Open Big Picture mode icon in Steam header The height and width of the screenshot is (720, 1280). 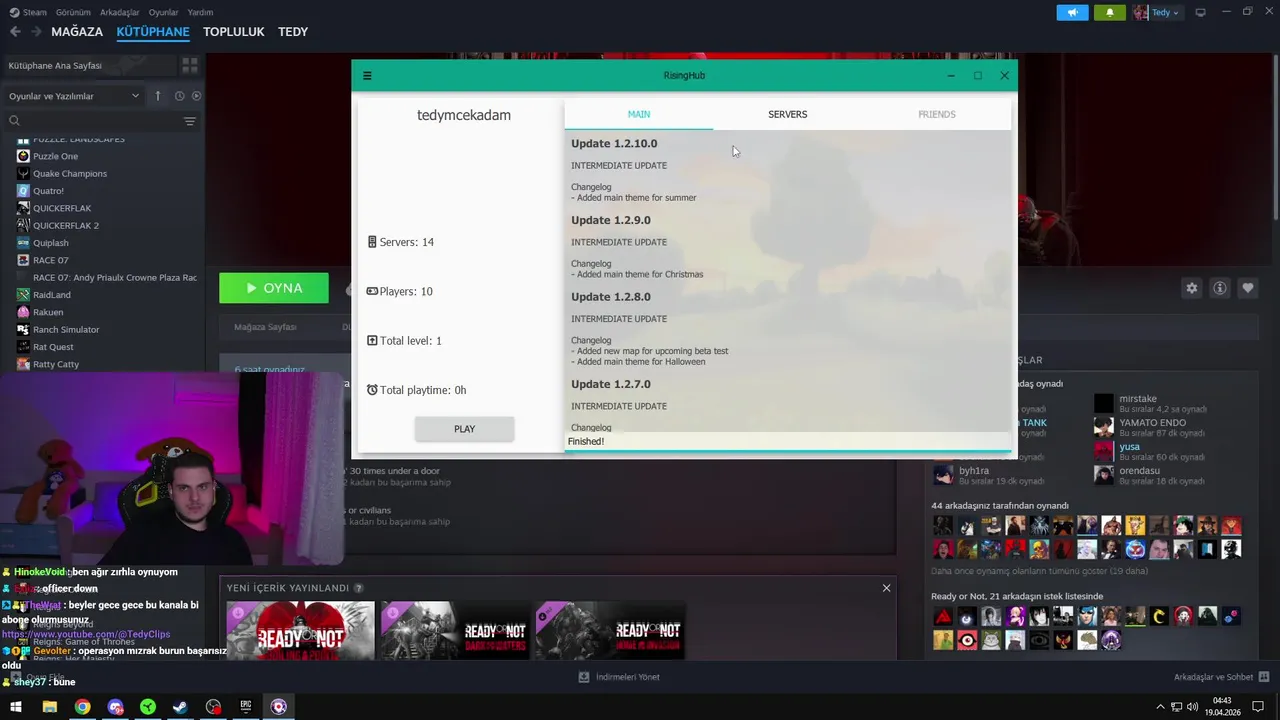click(x=1200, y=12)
